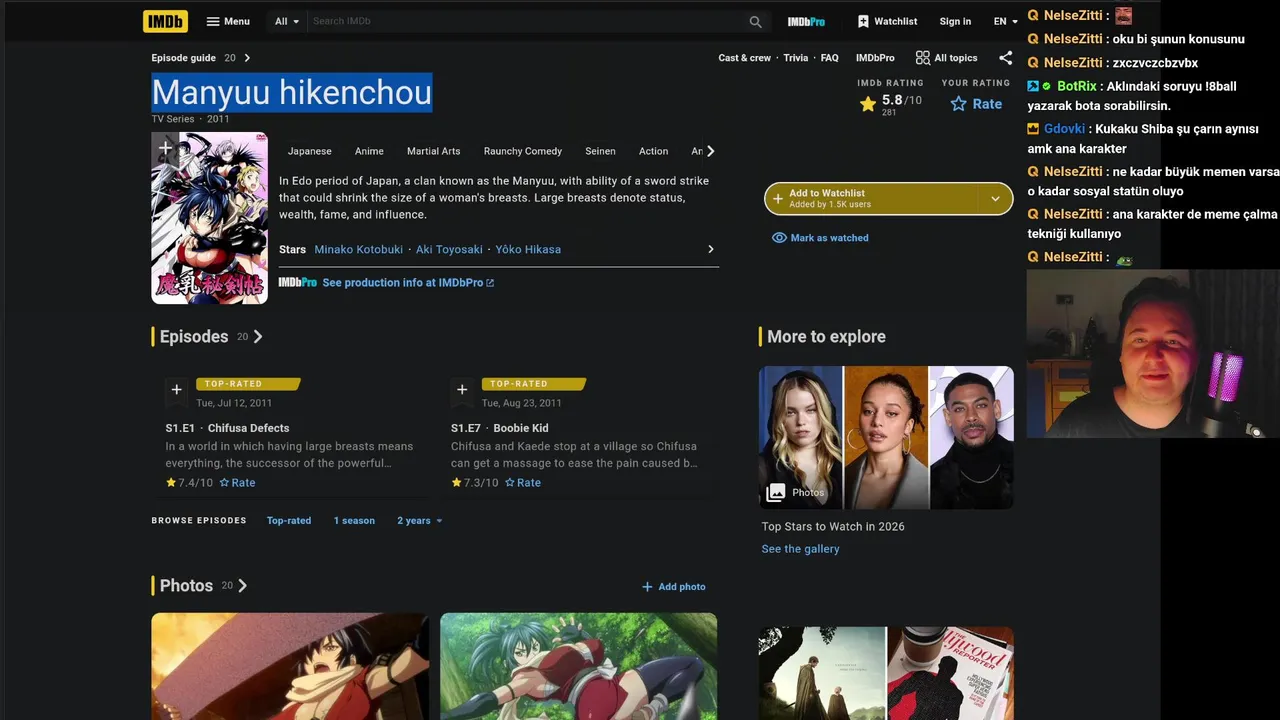1280x720 pixels.
Task: Click the Rate star outline button
Action: tap(976, 104)
